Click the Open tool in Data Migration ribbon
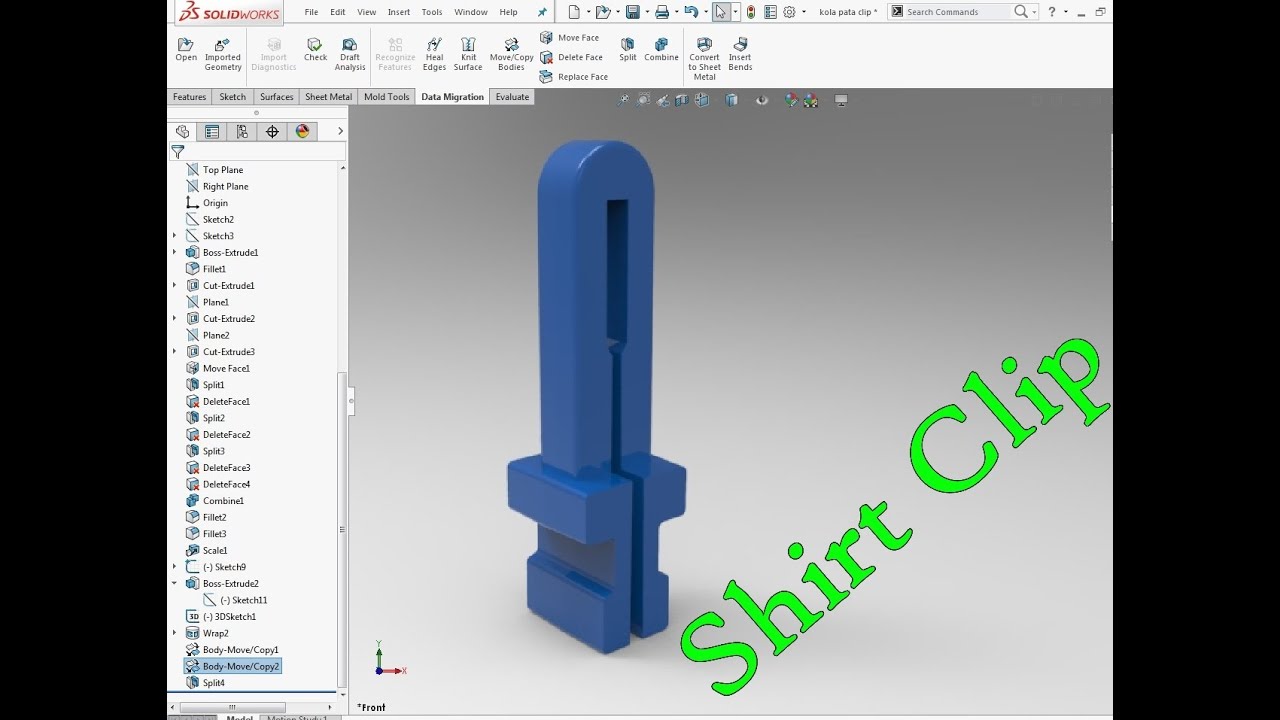 (x=186, y=50)
